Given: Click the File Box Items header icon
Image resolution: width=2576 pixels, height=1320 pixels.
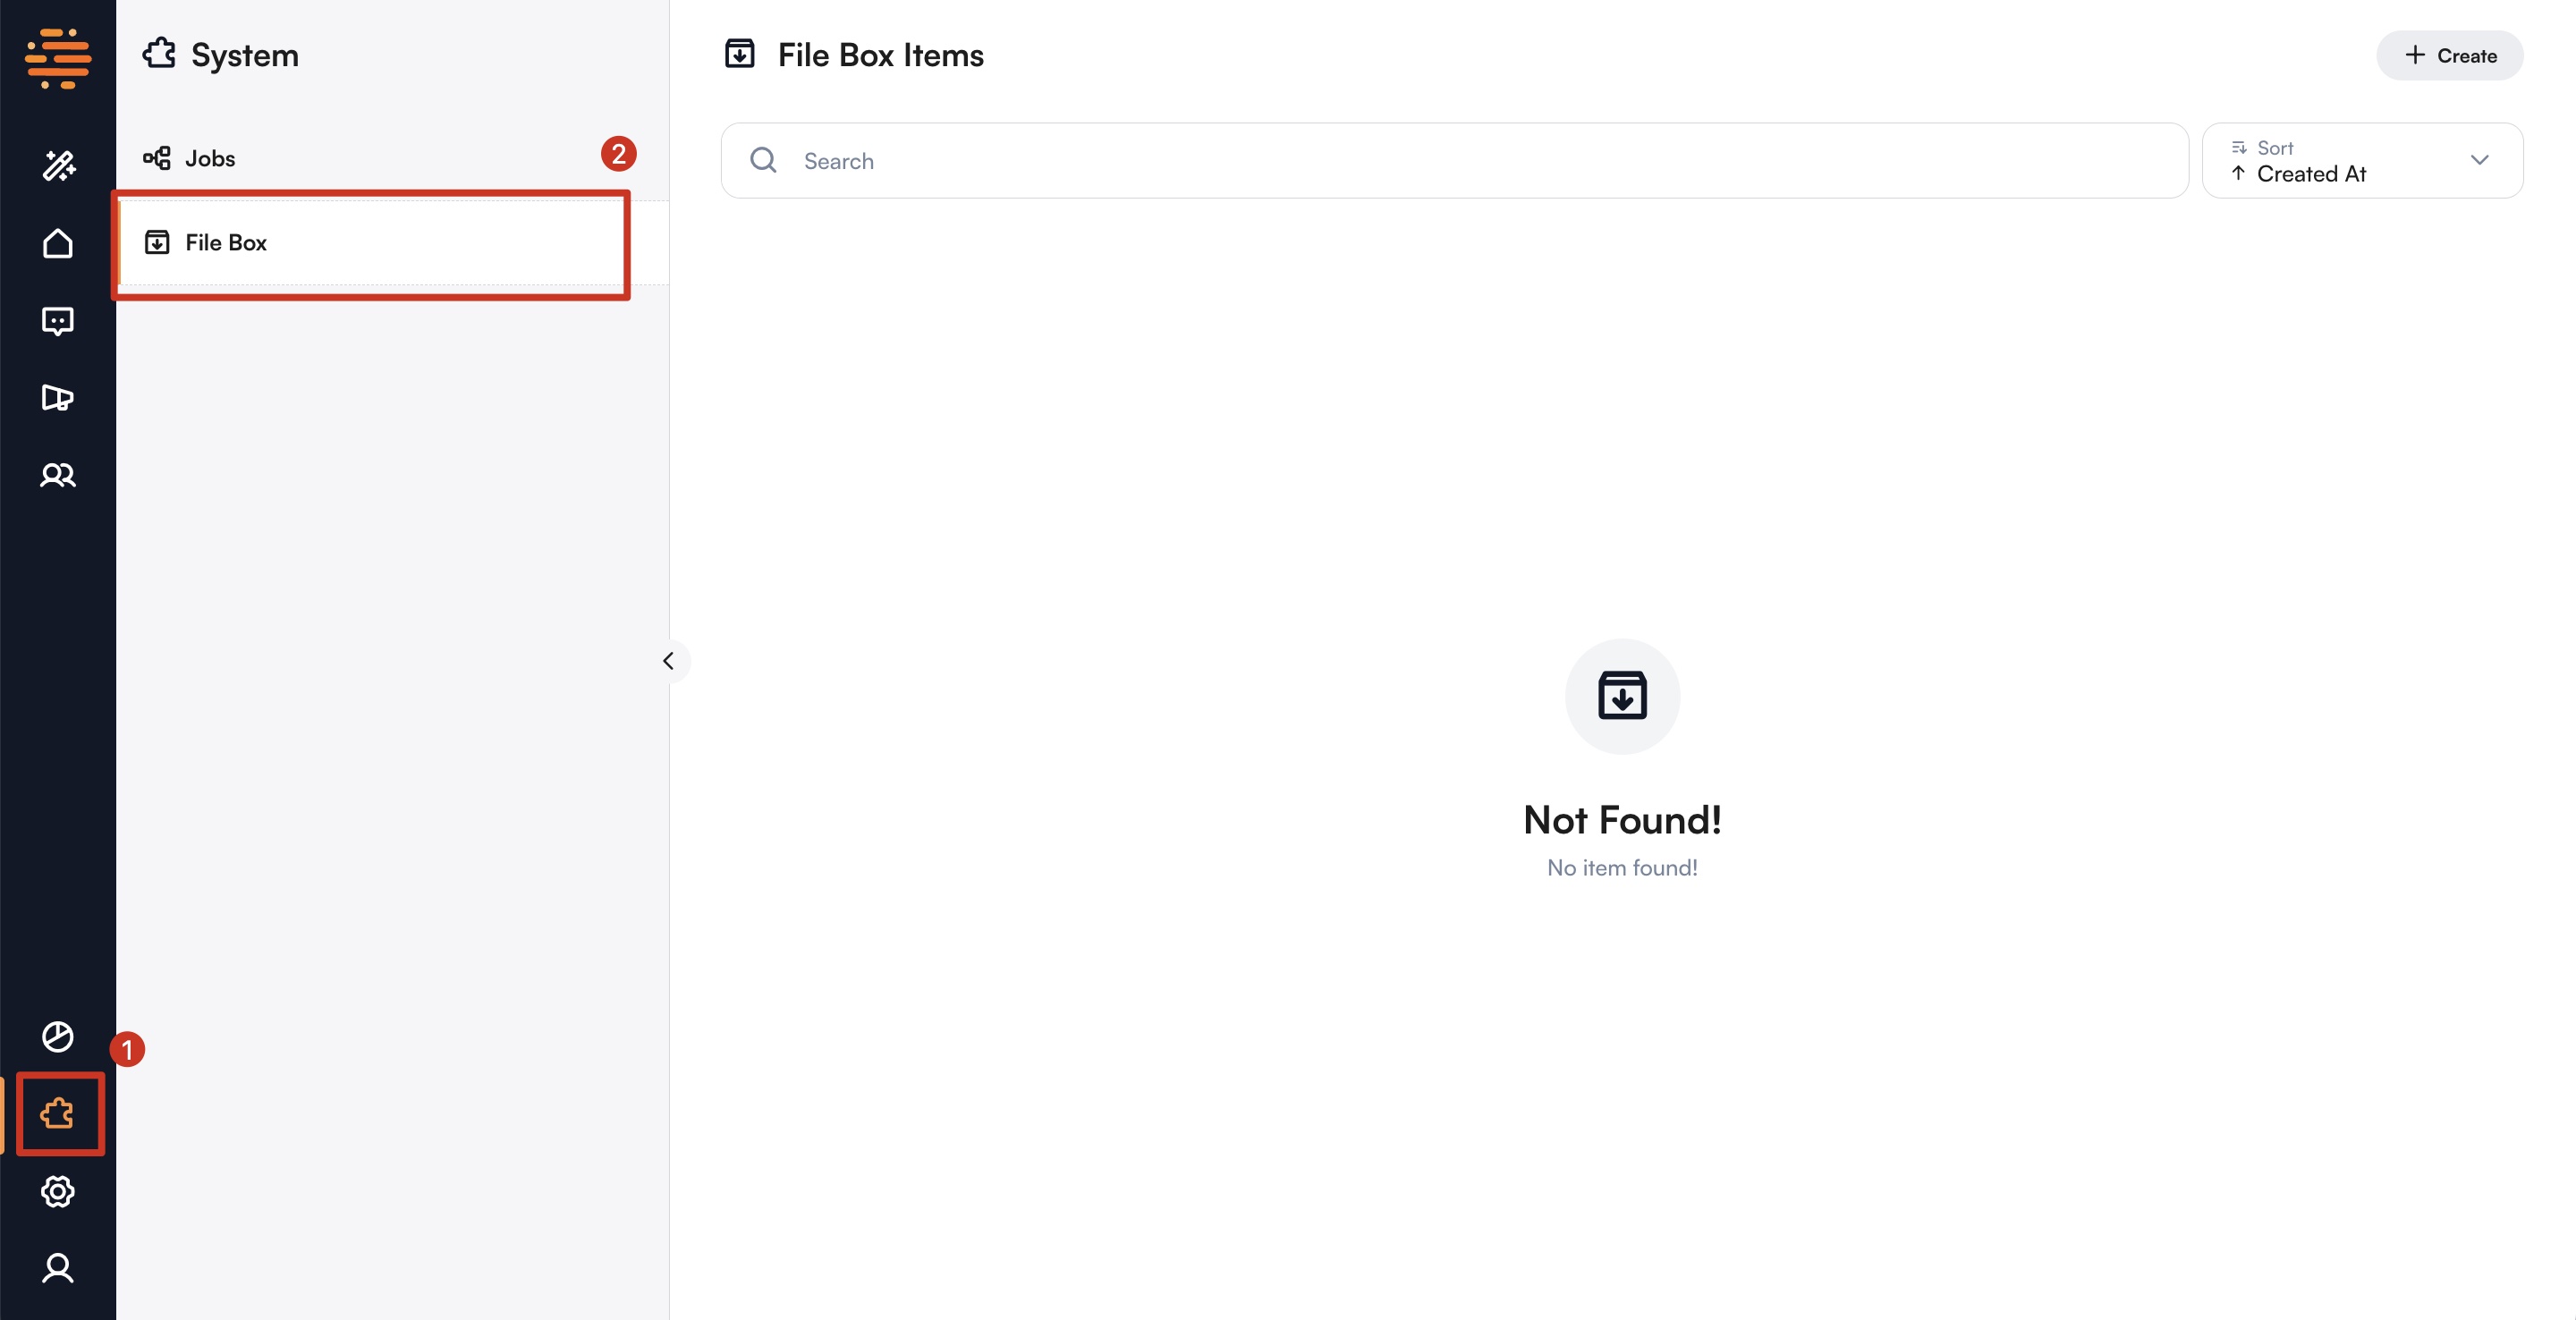Looking at the screenshot, I should coord(740,54).
